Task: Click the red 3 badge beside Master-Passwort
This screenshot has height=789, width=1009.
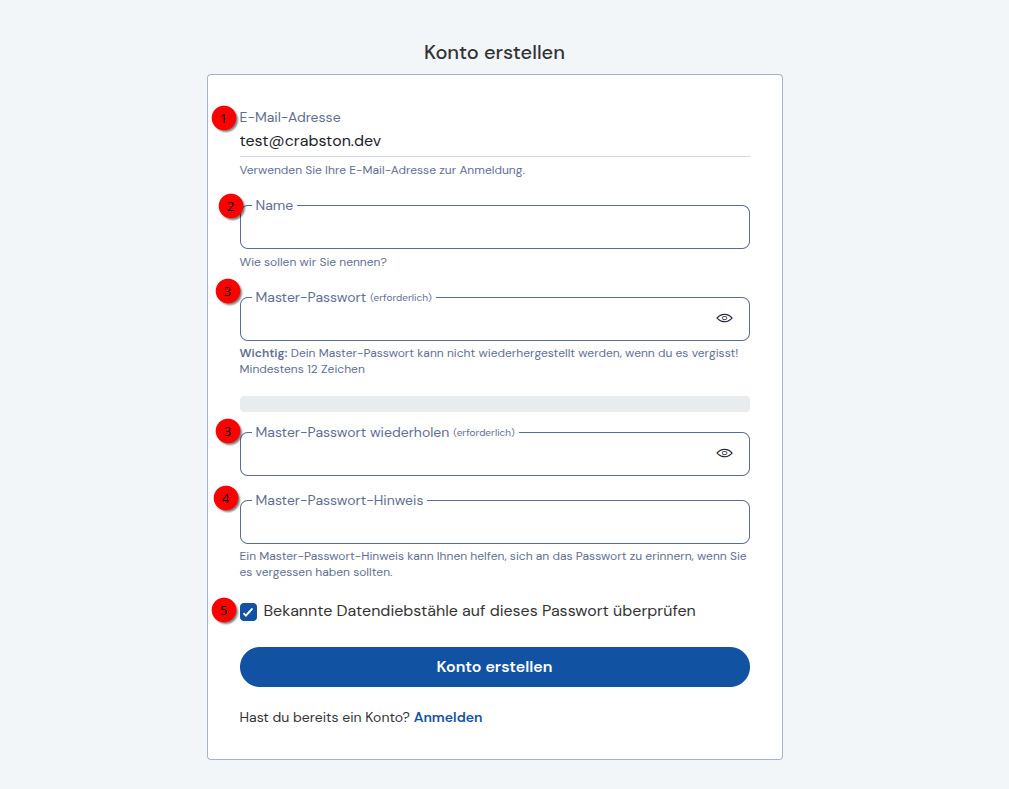Action: 228,292
